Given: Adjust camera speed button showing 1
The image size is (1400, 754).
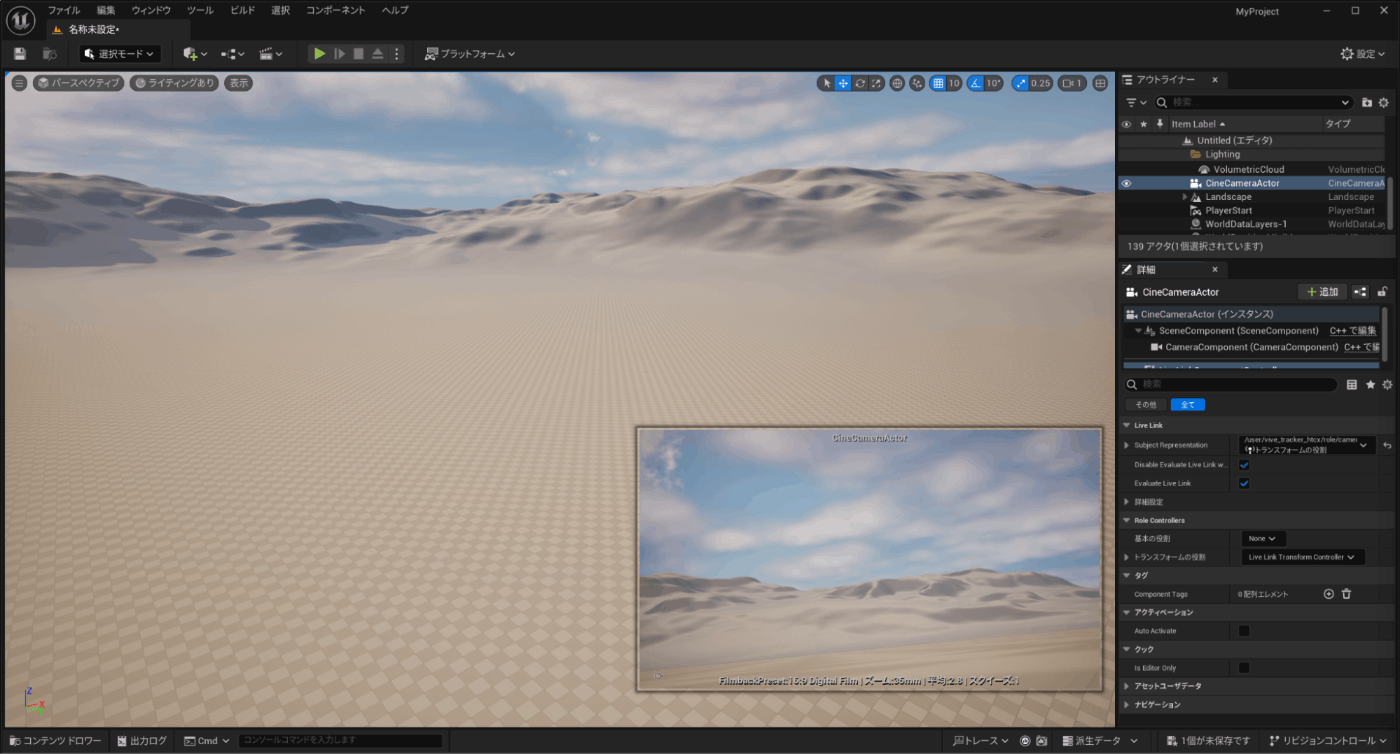Looking at the screenshot, I should point(1072,83).
